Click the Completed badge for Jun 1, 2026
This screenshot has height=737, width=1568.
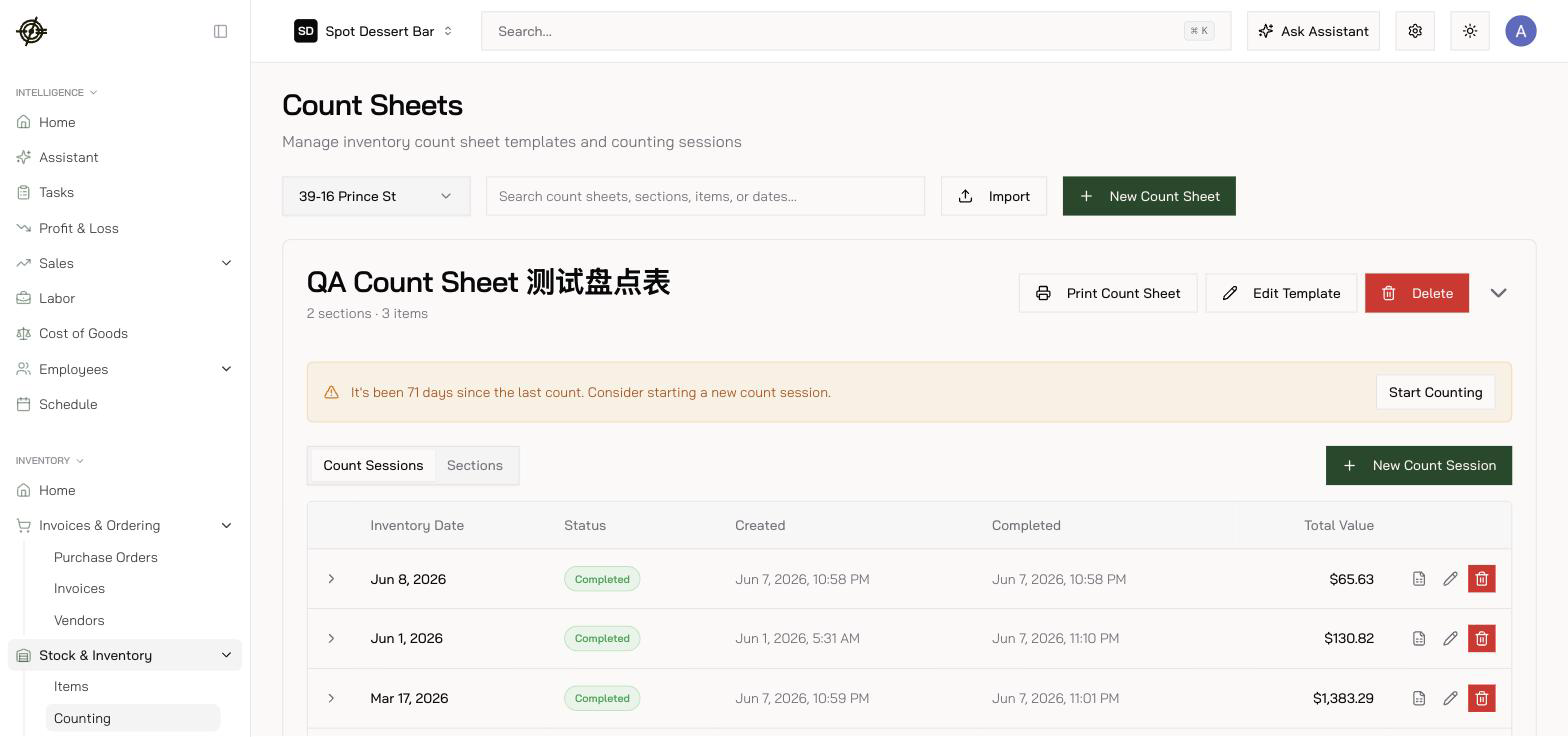(x=602, y=638)
